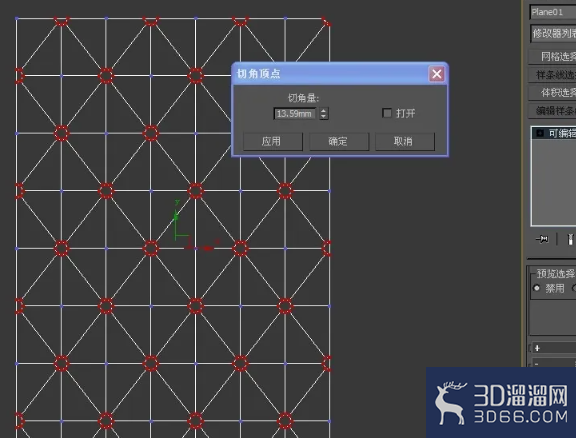Enable the 打开 checkbox
Image resolution: width=576 pixels, height=438 pixels.
387,113
